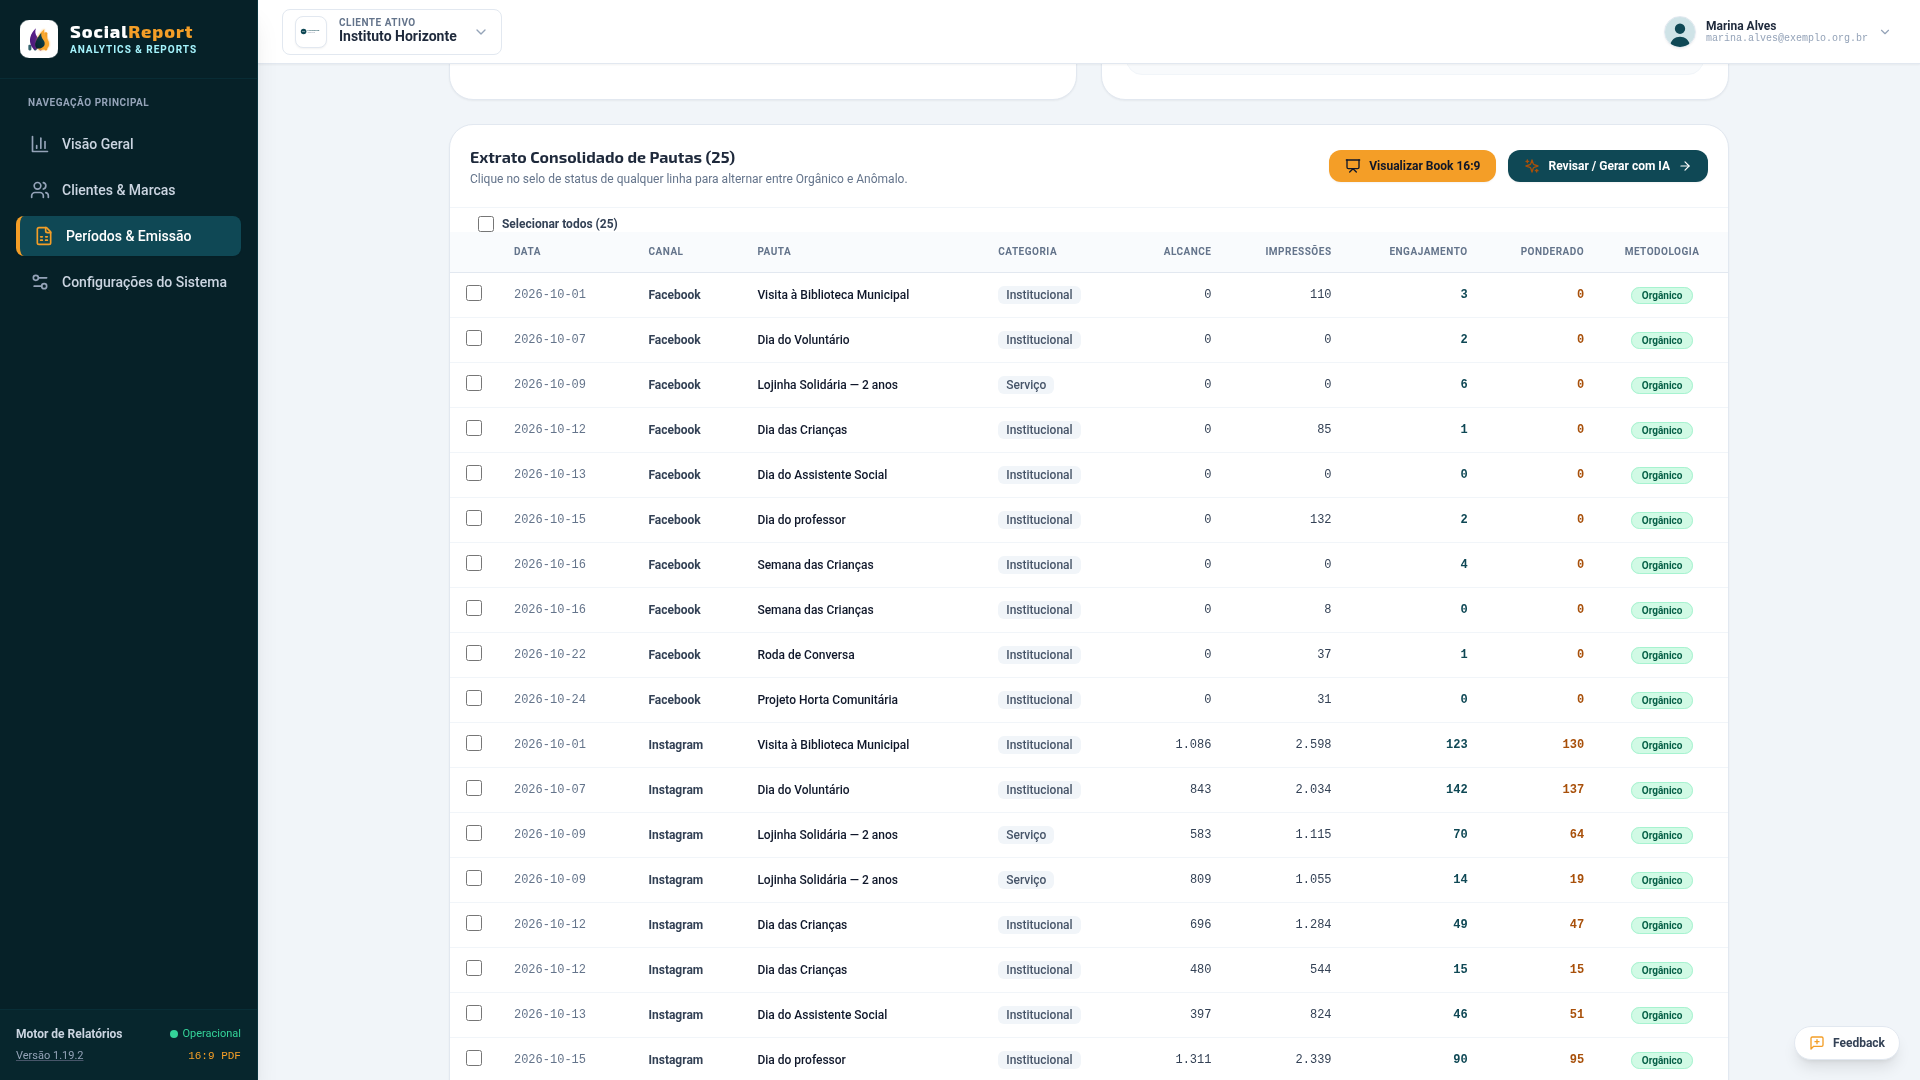Image resolution: width=1920 pixels, height=1080 pixels.
Task: Click the Períodos & Emissão document icon
Action: (44, 236)
